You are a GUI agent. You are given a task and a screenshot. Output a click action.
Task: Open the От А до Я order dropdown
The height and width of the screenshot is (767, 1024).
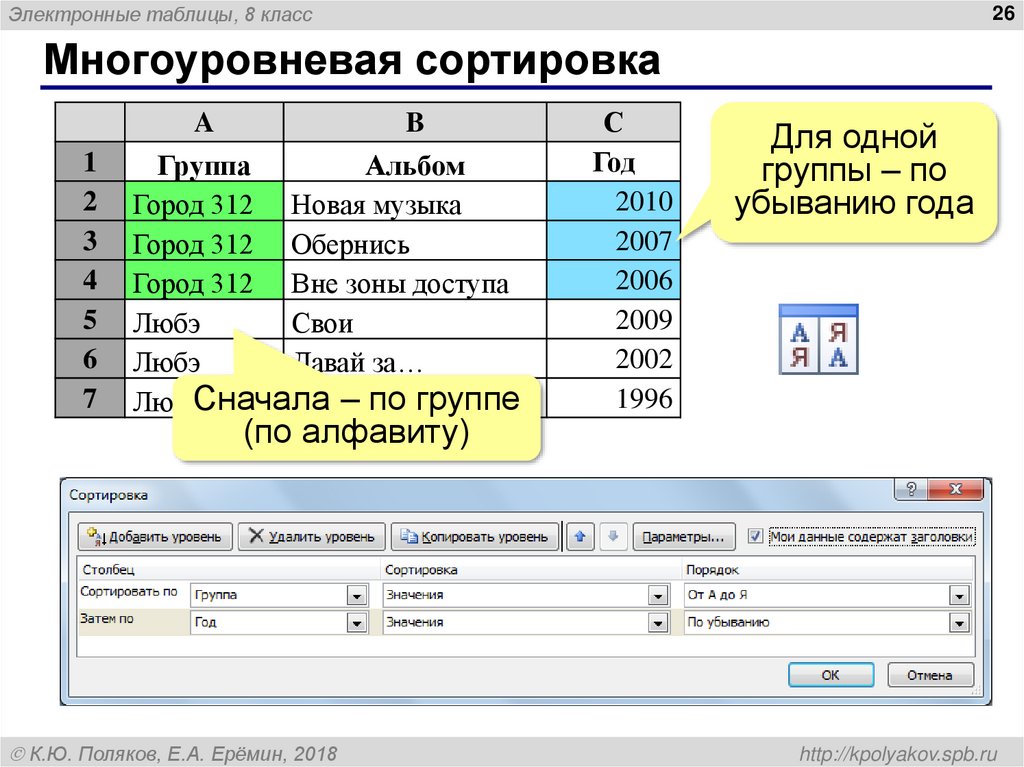[958, 594]
